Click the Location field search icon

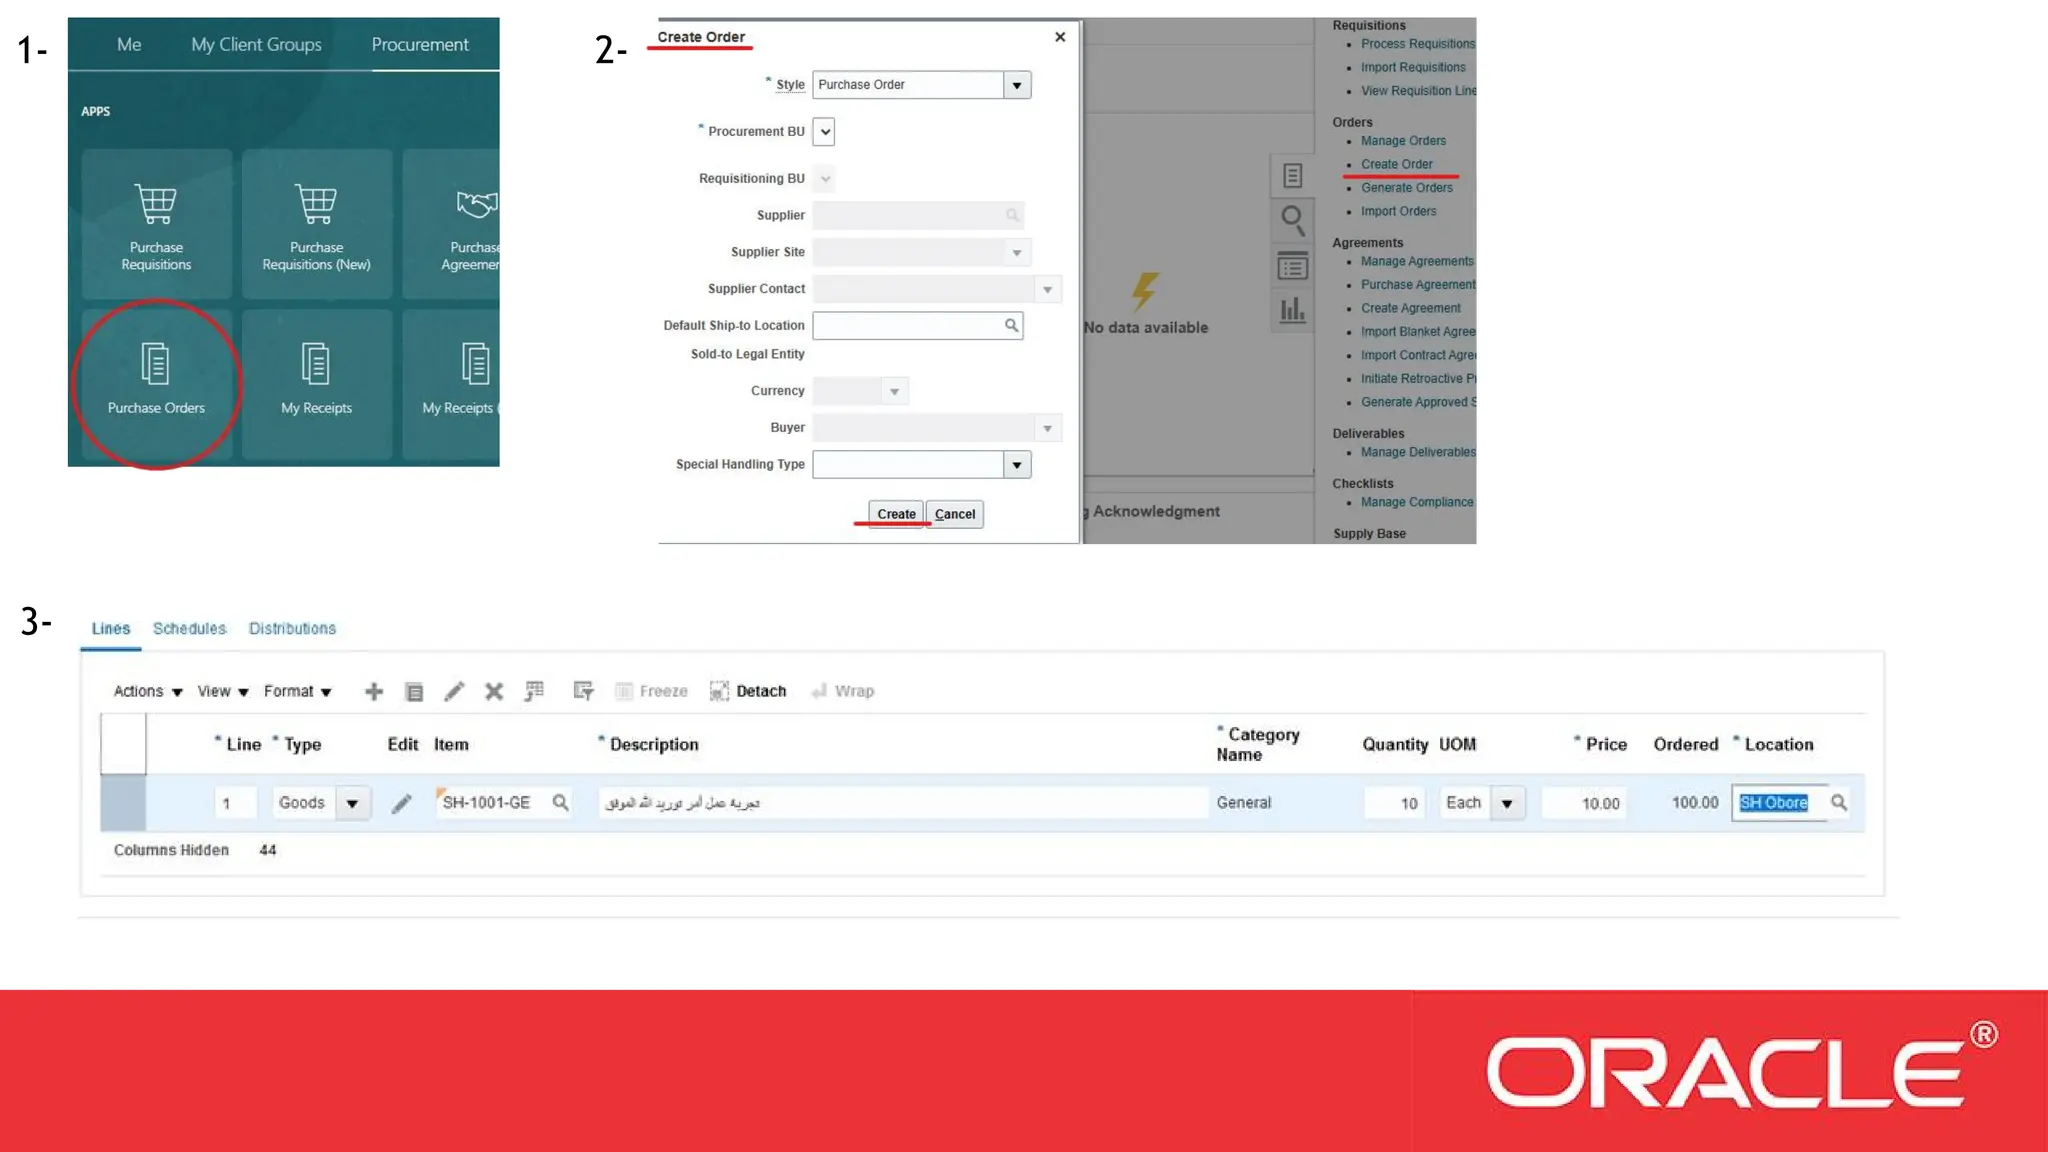click(x=1838, y=802)
